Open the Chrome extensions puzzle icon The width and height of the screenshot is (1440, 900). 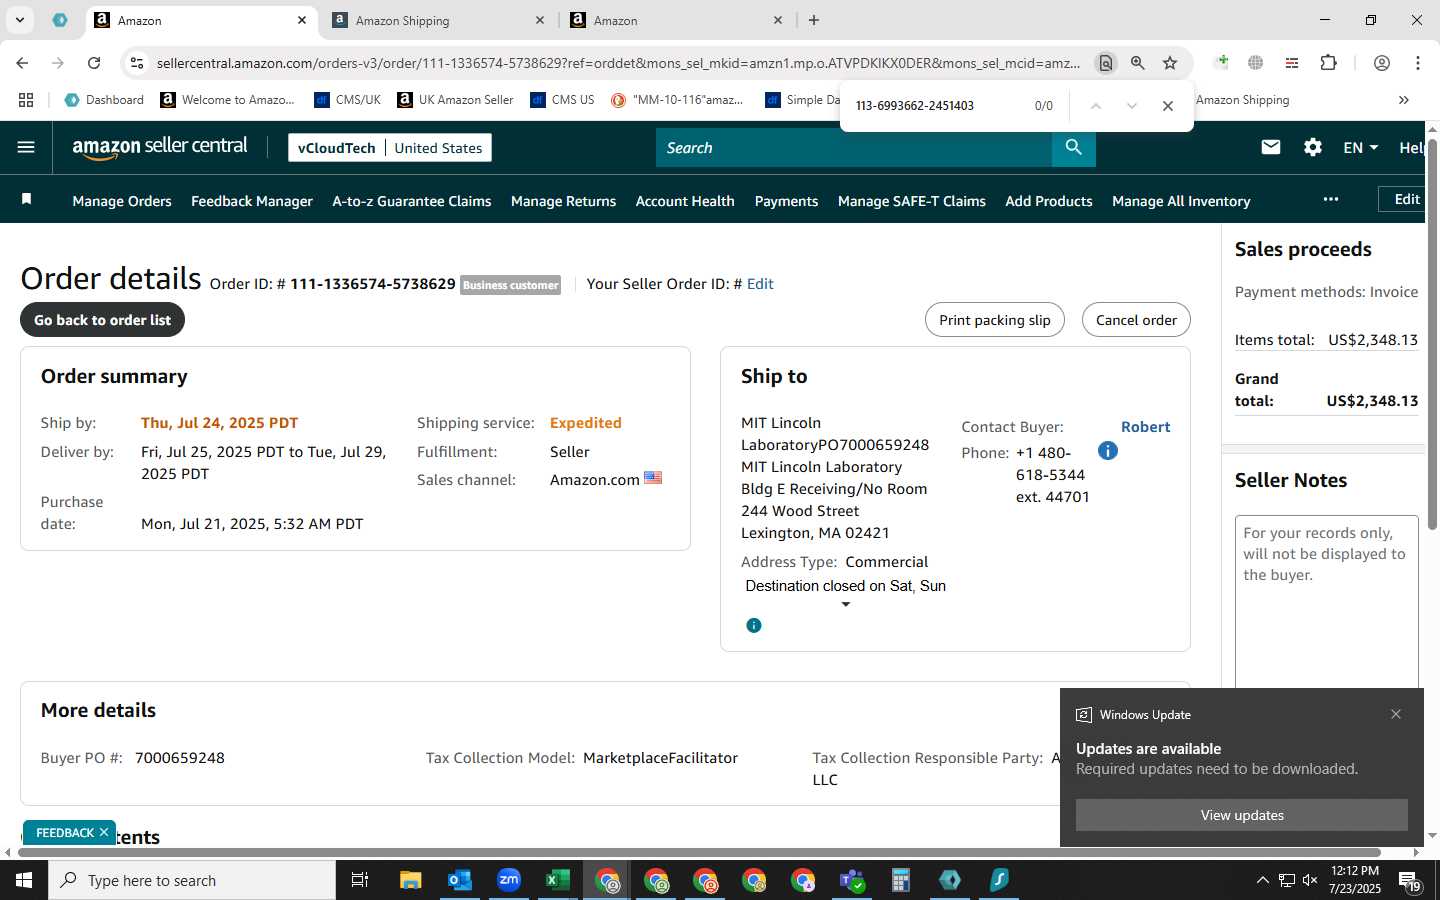click(1328, 63)
